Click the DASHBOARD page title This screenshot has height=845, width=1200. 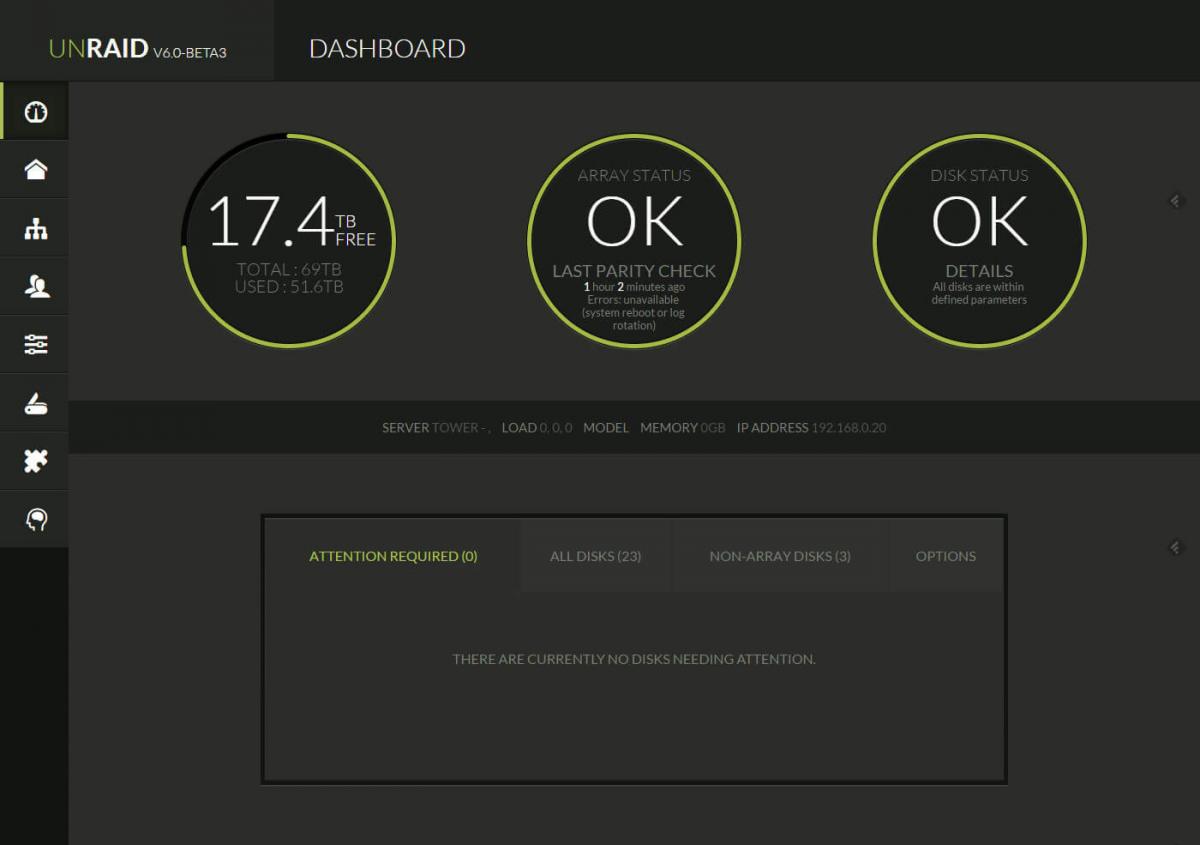pos(387,48)
